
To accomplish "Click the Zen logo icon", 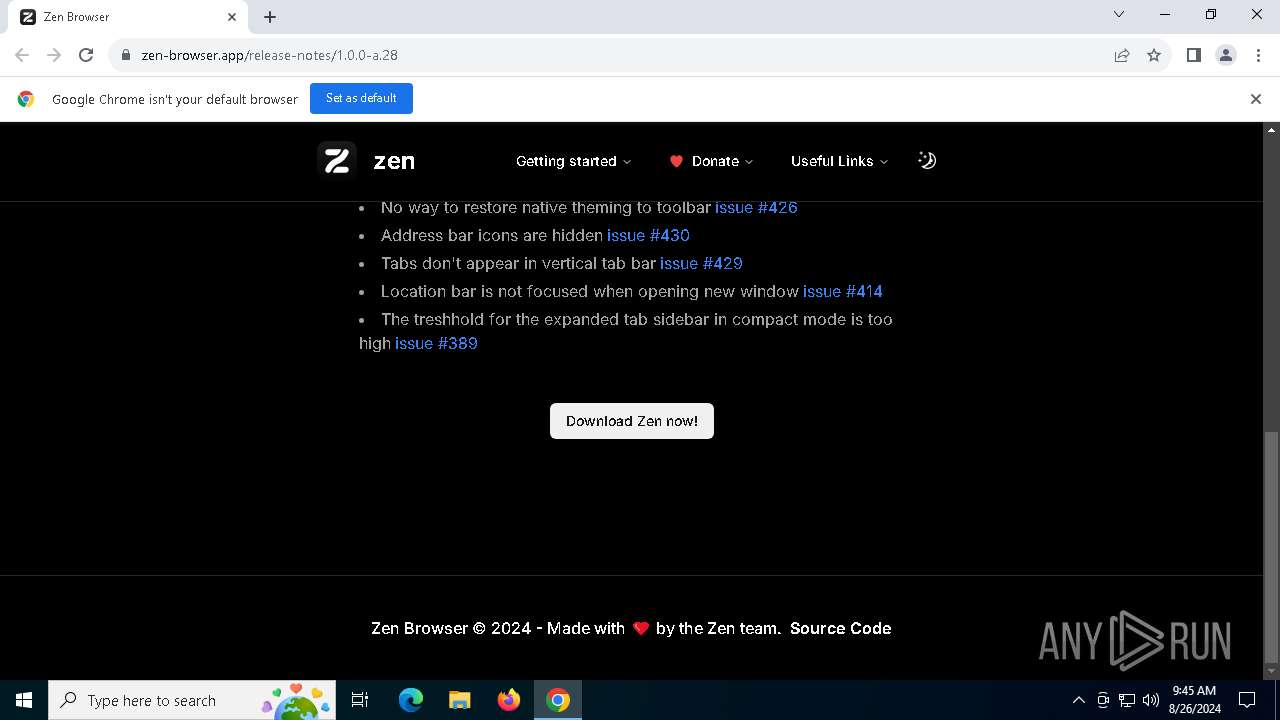I will (x=337, y=160).
